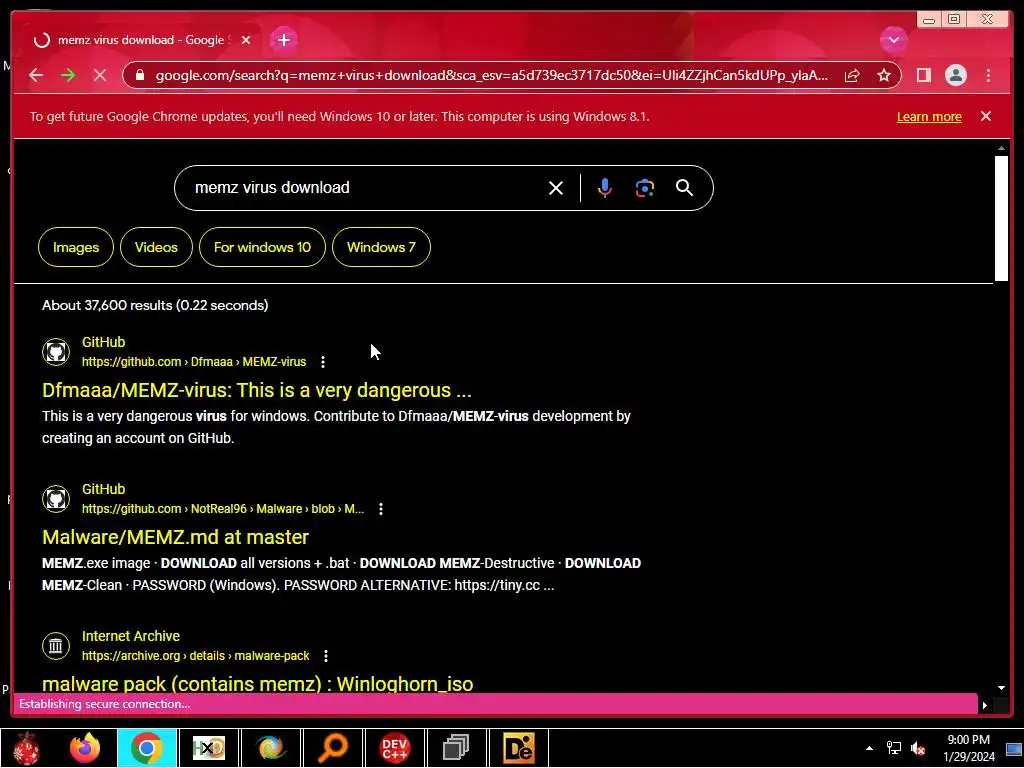Image resolution: width=1024 pixels, height=768 pixels.
Task: Filter results by Videos
Action: [156, 247]
